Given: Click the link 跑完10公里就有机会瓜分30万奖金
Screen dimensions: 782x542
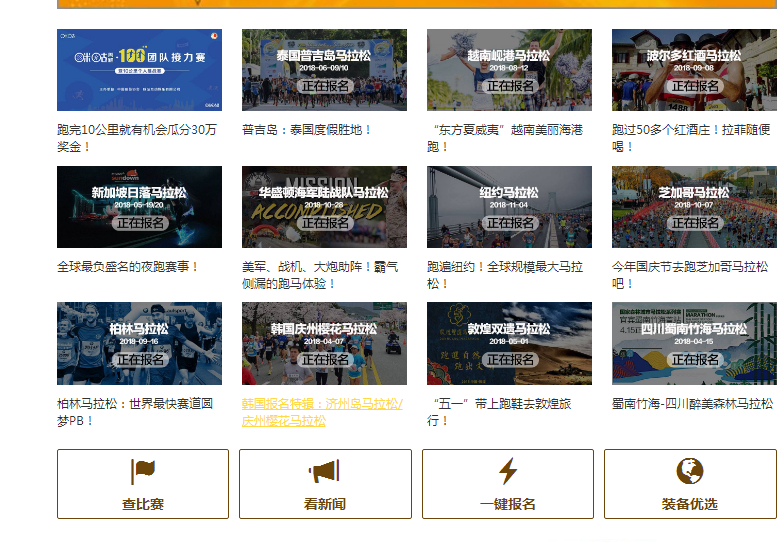Looking at the screenshot, I should tap(137, 138).
